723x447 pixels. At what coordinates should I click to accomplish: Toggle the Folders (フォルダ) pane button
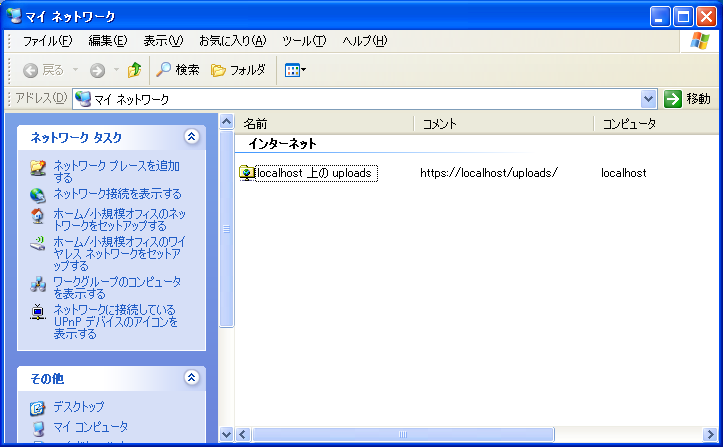238,70
